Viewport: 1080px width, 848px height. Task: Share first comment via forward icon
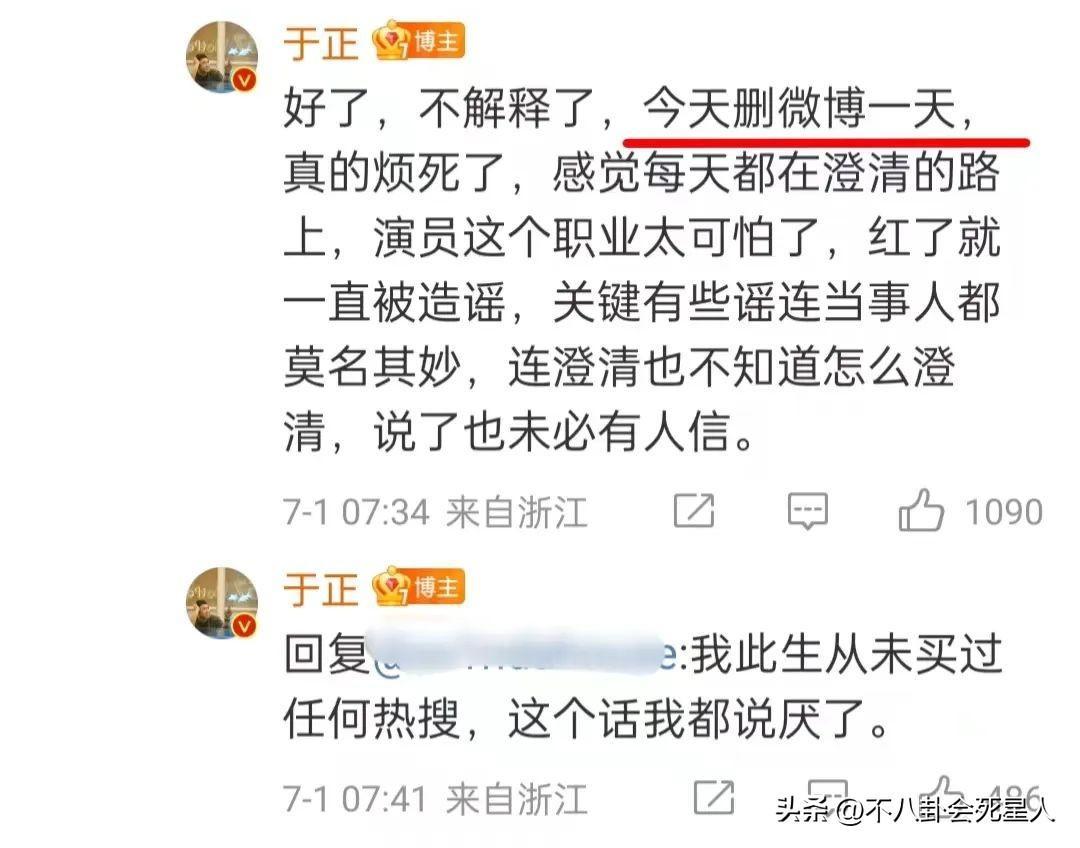(x=694, y=510)
